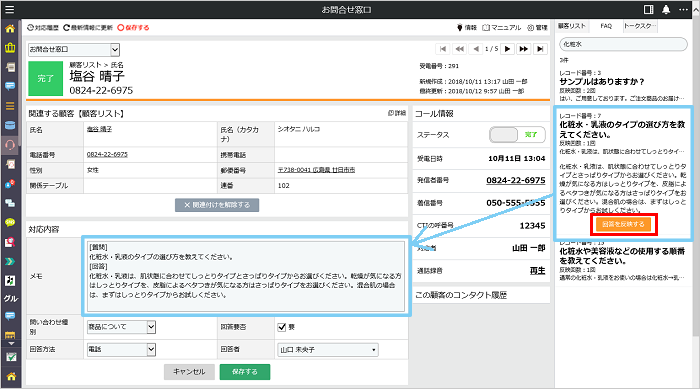The height and width of the screenshot is (389, 700).
Task: Open the グル sidebar icon
Action: click(10, 298)
